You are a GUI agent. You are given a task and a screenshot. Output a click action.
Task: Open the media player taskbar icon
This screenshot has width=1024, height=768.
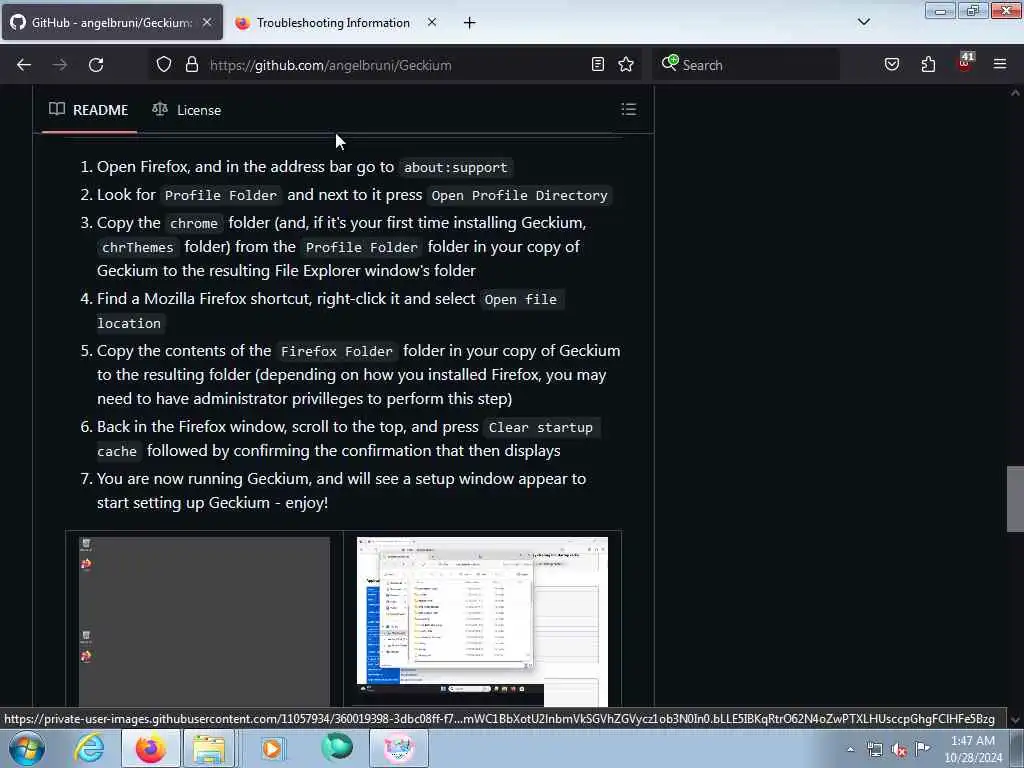[272, 748]
